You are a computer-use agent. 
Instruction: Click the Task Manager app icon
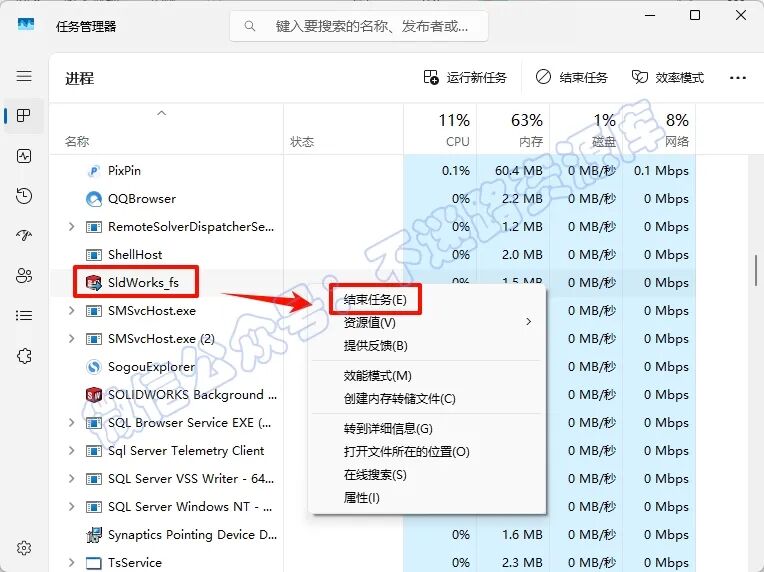point(26,24)
